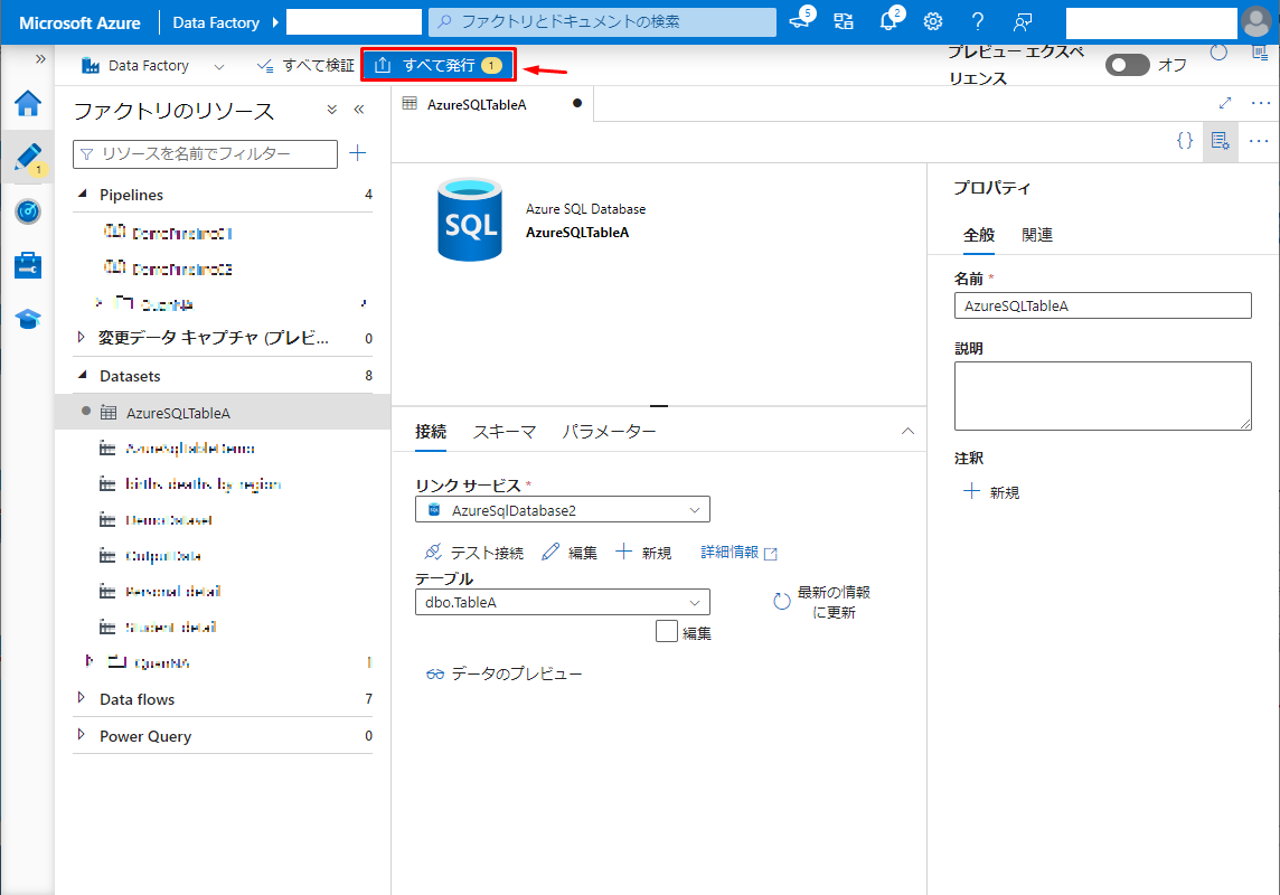Click the plus icon to add resource

[358, 153]
